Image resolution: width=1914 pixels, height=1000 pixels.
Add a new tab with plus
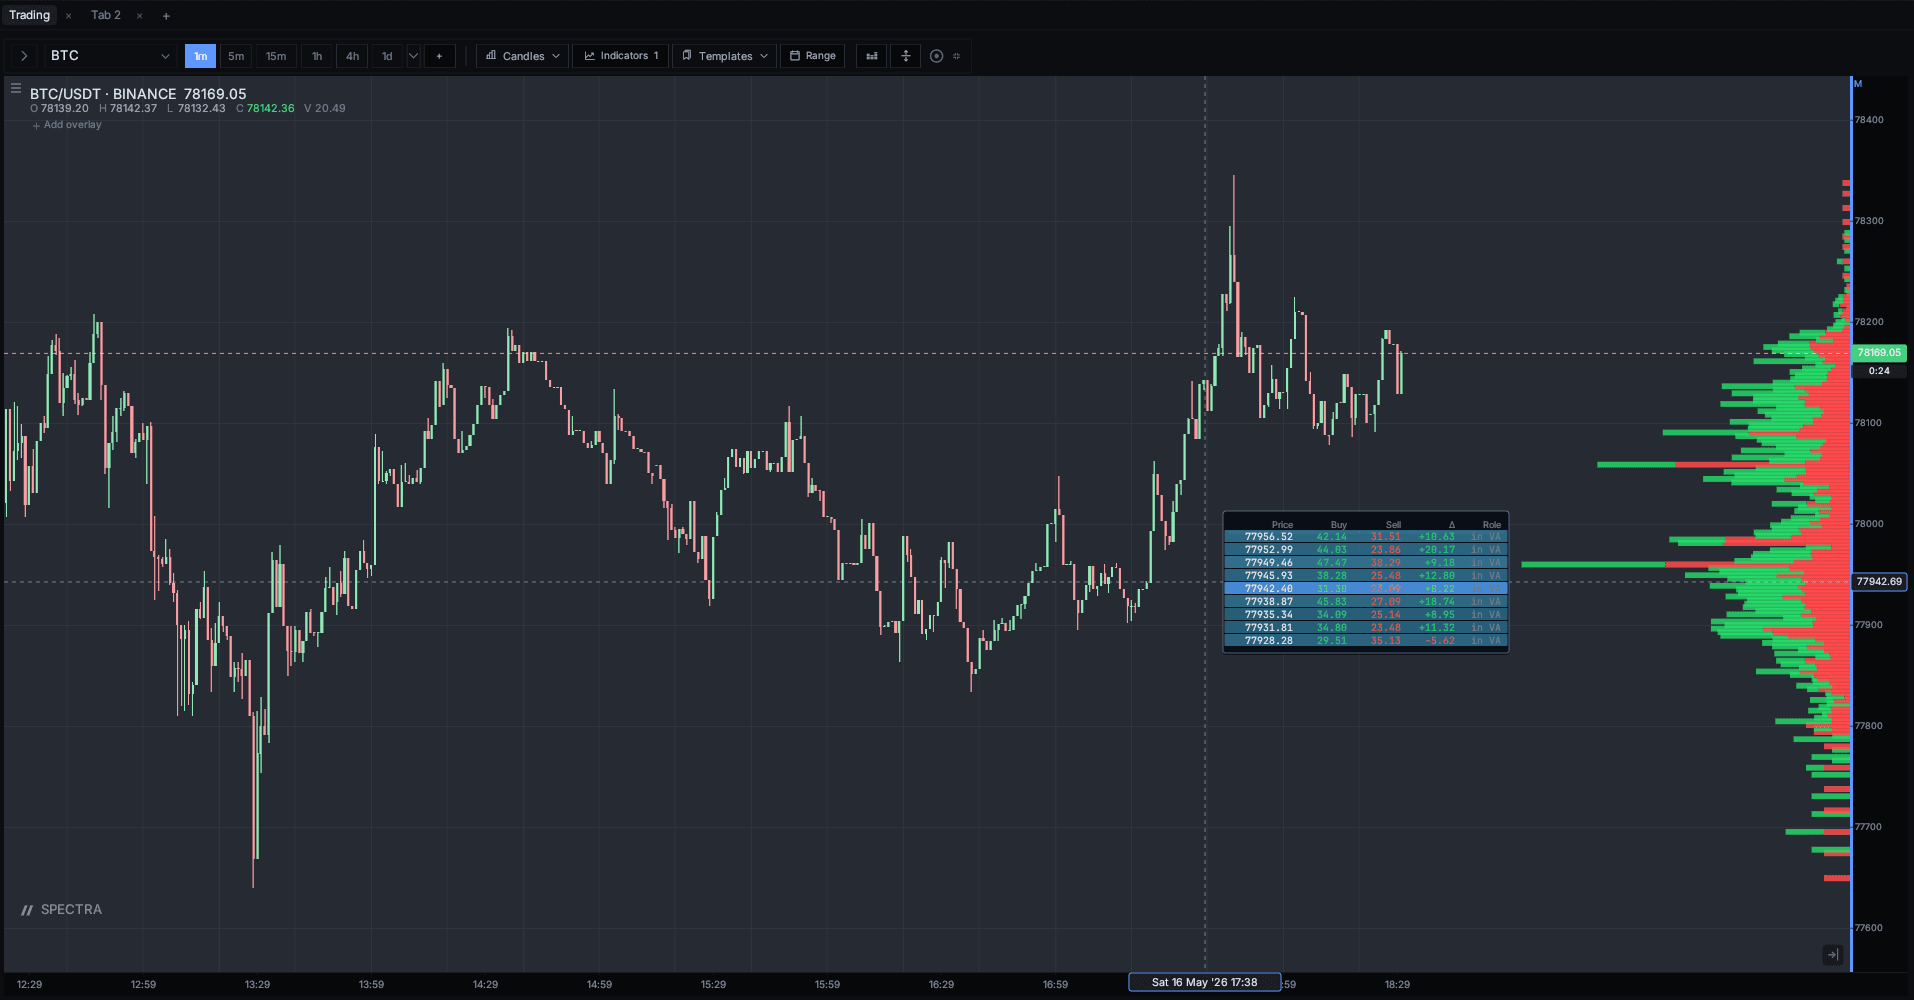(166, 16)
